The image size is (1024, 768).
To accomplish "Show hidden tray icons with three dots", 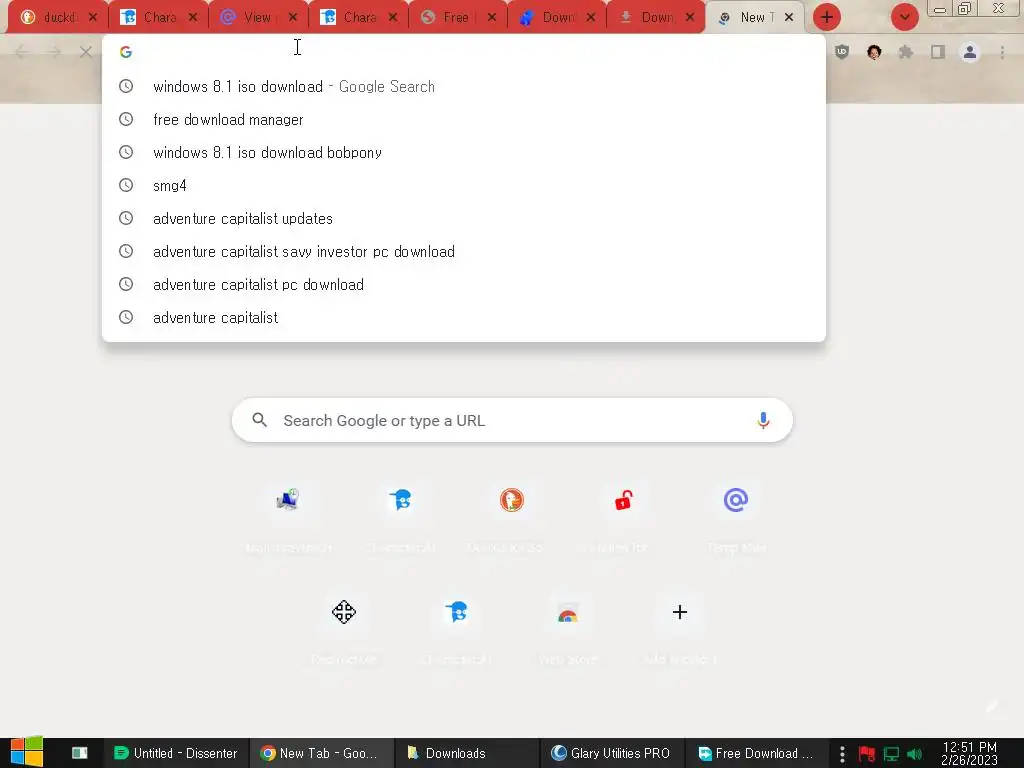I will point(842,754).
